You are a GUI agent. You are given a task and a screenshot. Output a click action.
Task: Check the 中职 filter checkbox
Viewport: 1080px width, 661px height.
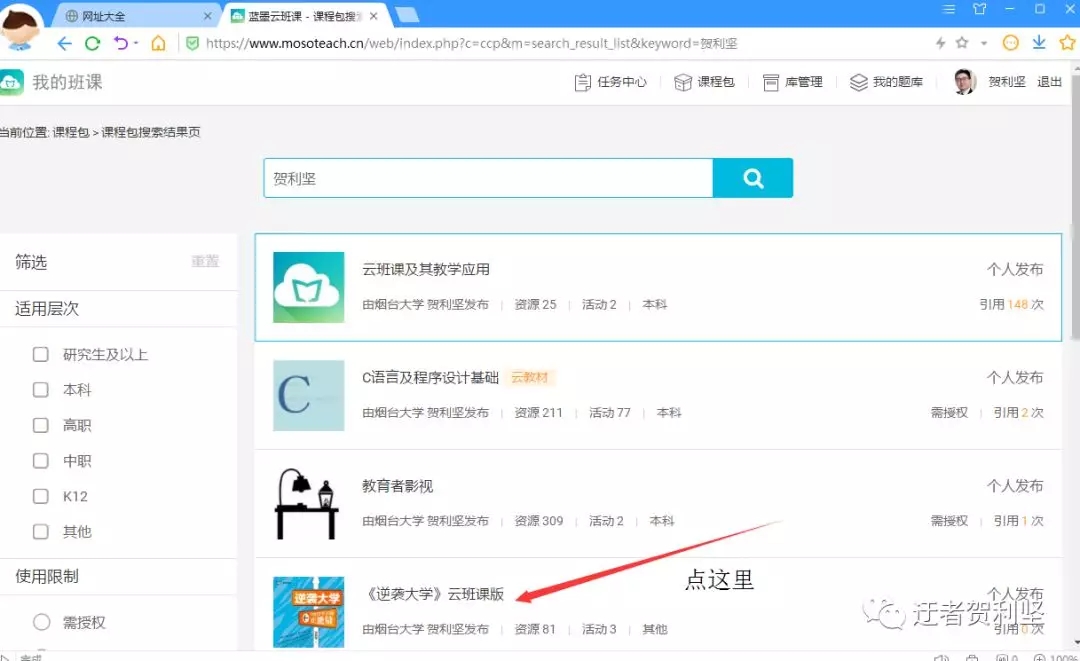click(41, 461)
